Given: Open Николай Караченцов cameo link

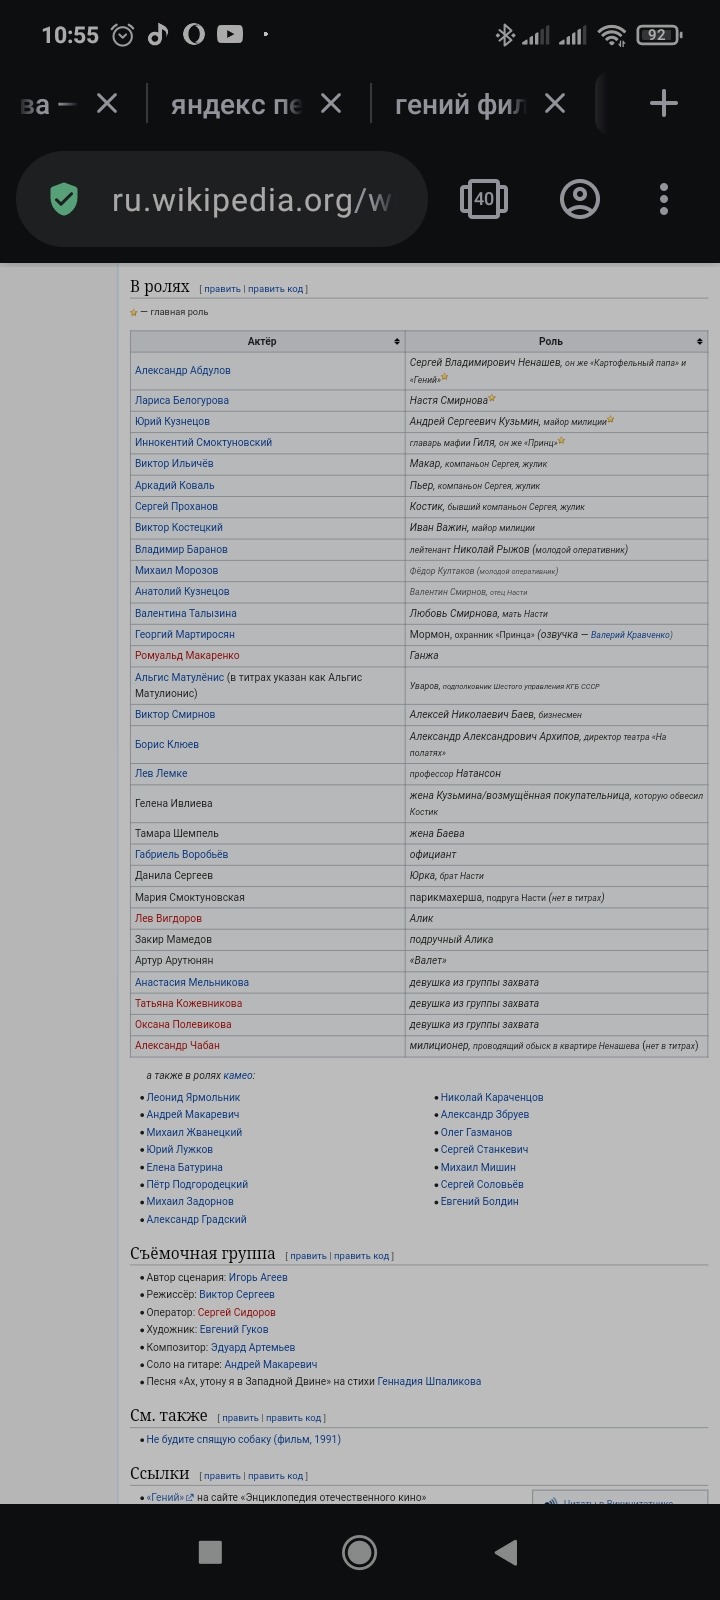Looking at the screenshot, I should [492, 1098].
